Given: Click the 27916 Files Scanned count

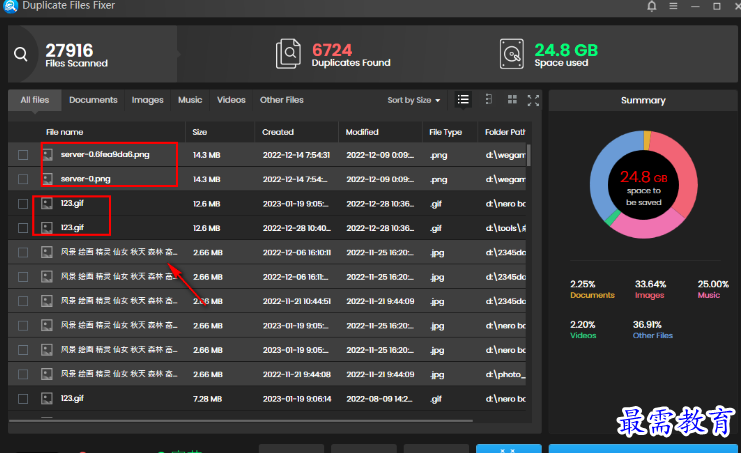Looking at the screenshot, I should (69, 50).
